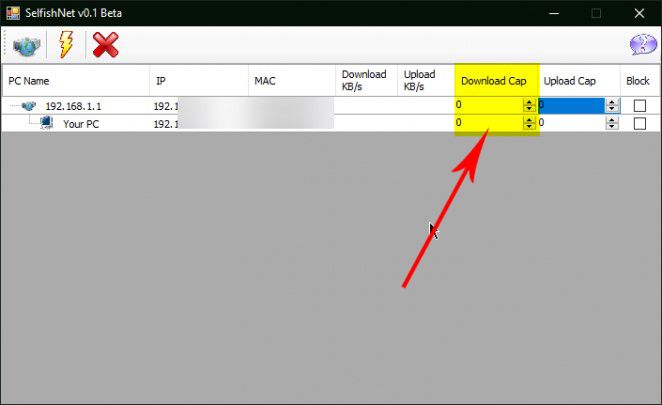662x405 pixels.
Task: Open the help speech bubble icon
Action: coord(643,44)
